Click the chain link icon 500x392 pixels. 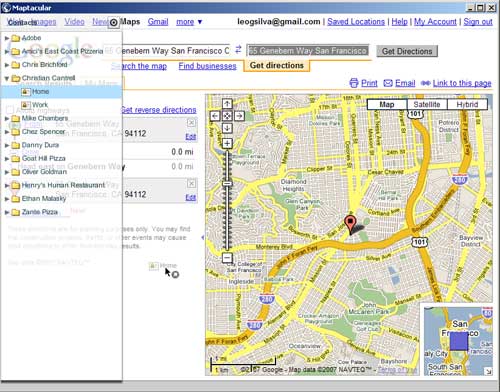point(426,83)
